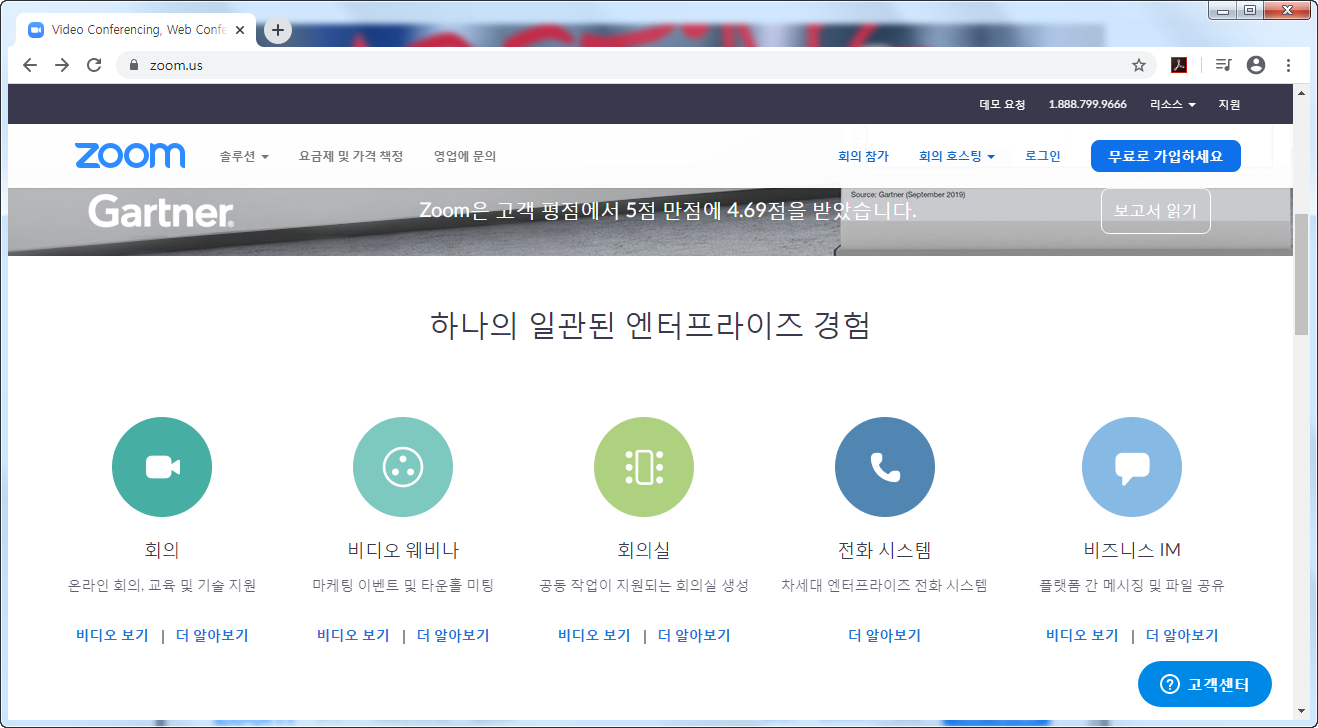
Task: Expand the 리소스 dropdown in top bar
Action: (1173, 104)
